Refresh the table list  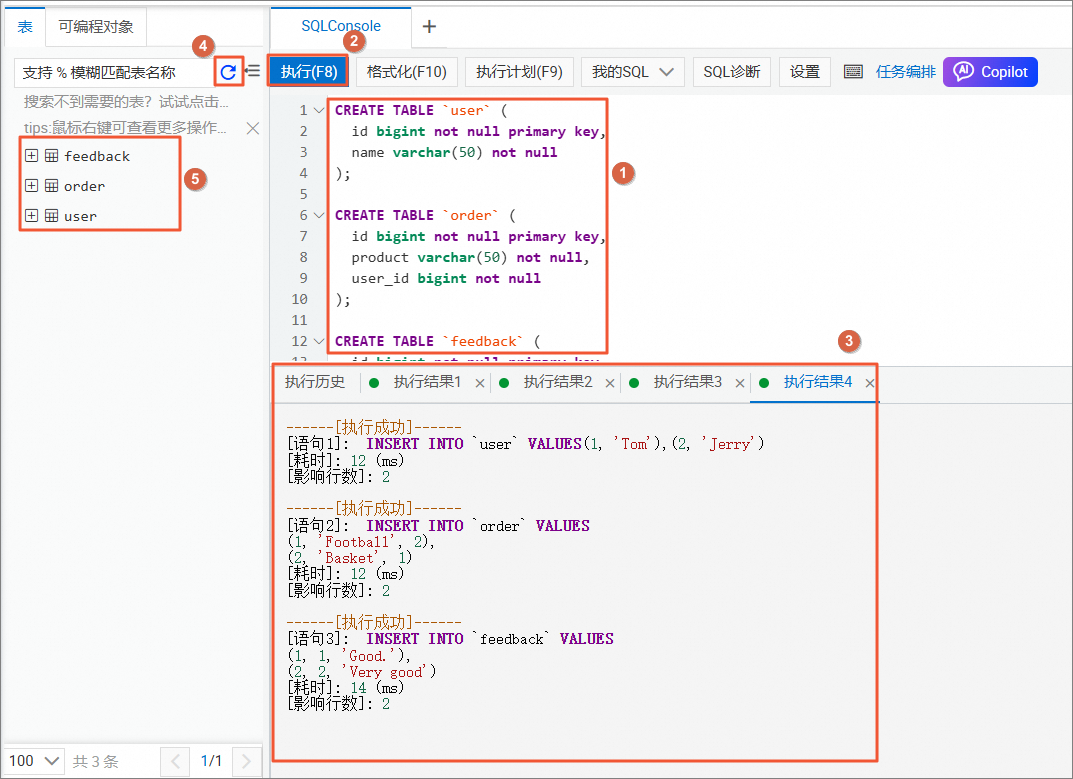[228, 72]
